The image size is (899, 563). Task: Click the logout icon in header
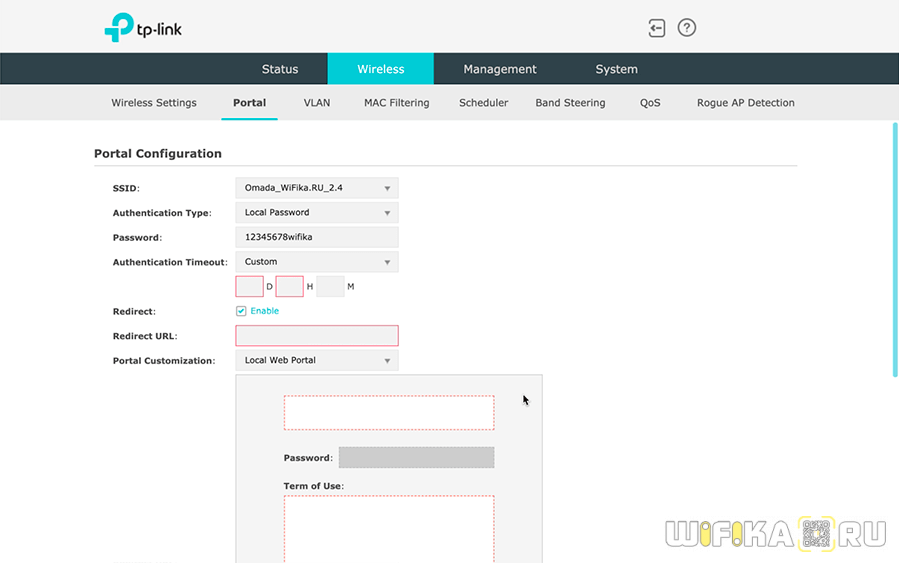(x=657, y=28)
